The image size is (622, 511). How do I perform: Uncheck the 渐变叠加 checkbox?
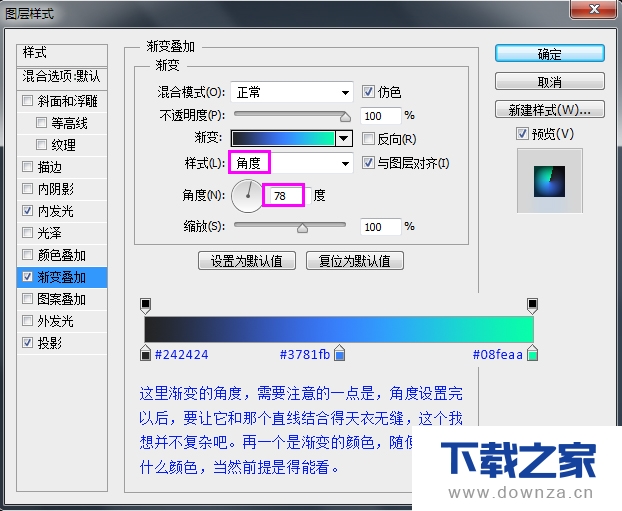27,277
